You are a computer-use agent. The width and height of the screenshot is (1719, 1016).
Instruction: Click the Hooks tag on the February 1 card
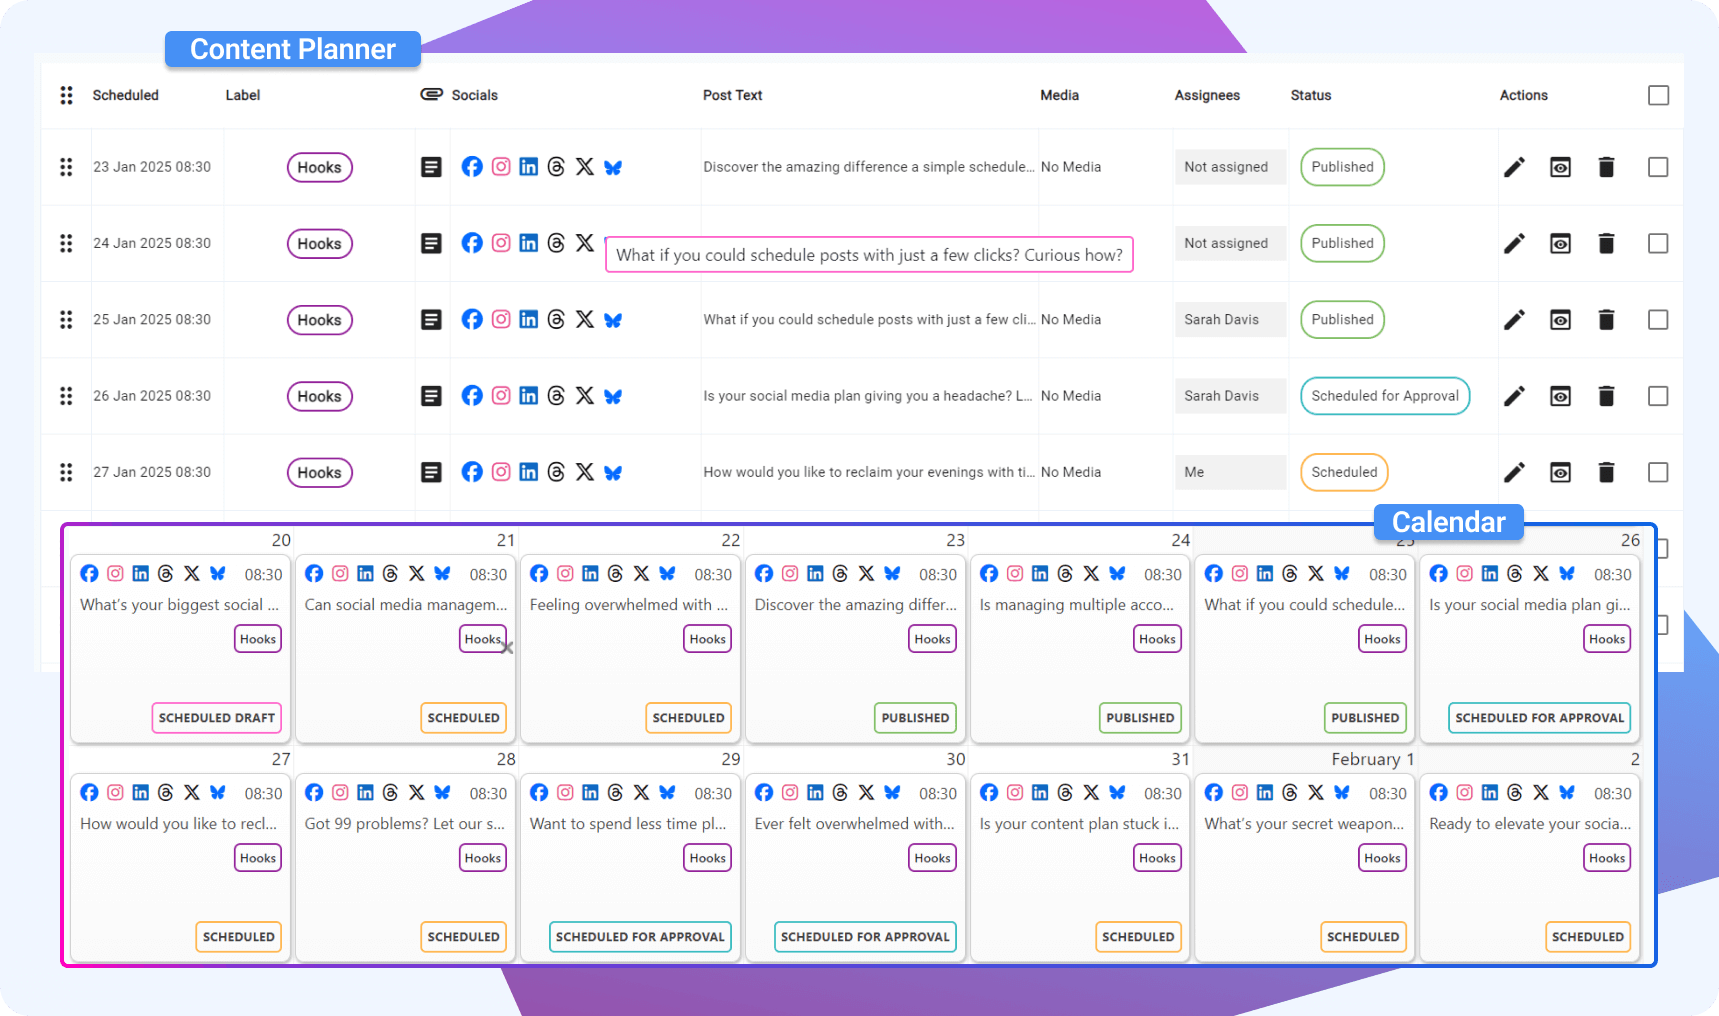click(1382, 858)
